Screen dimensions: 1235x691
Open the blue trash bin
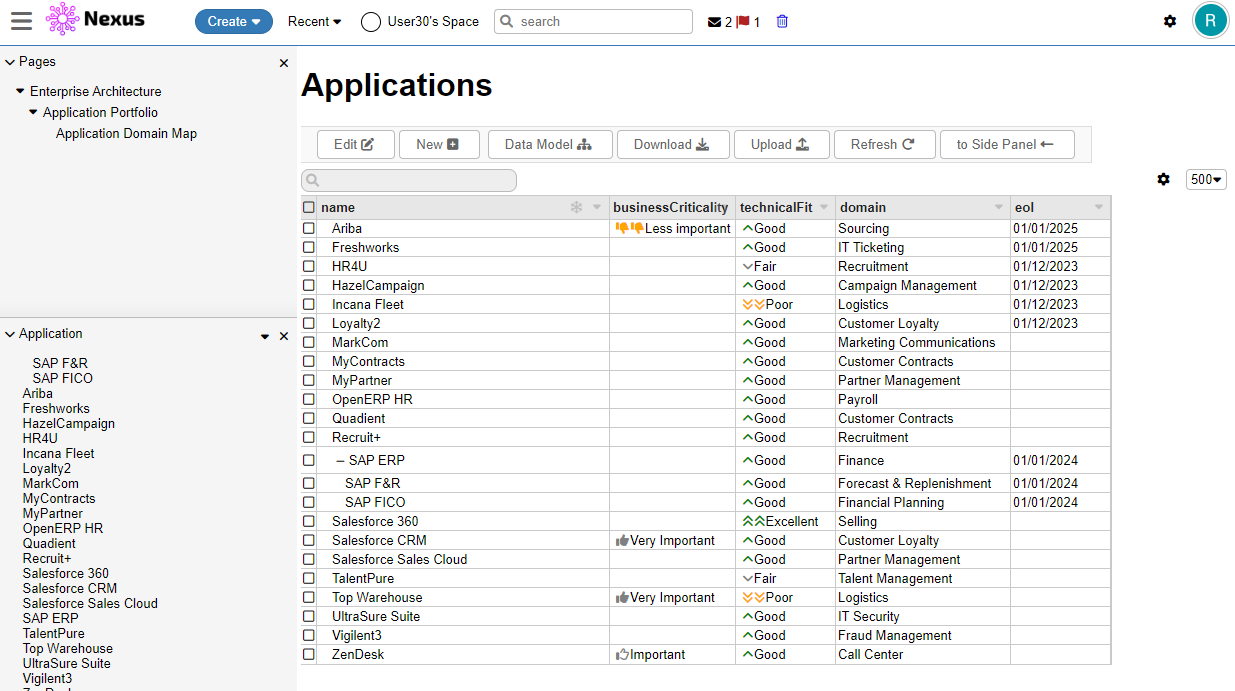click(x=782, y=21)
